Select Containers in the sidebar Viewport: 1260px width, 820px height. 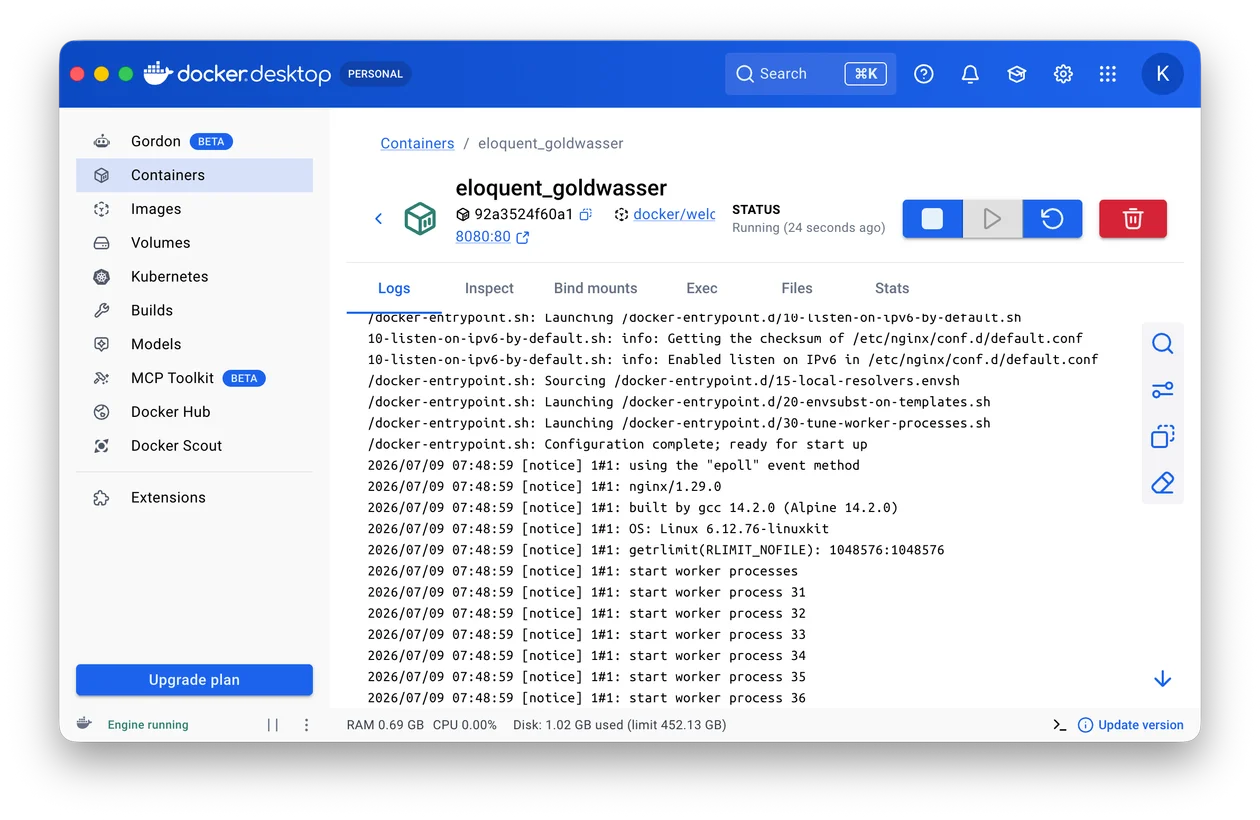coord(194,175)
